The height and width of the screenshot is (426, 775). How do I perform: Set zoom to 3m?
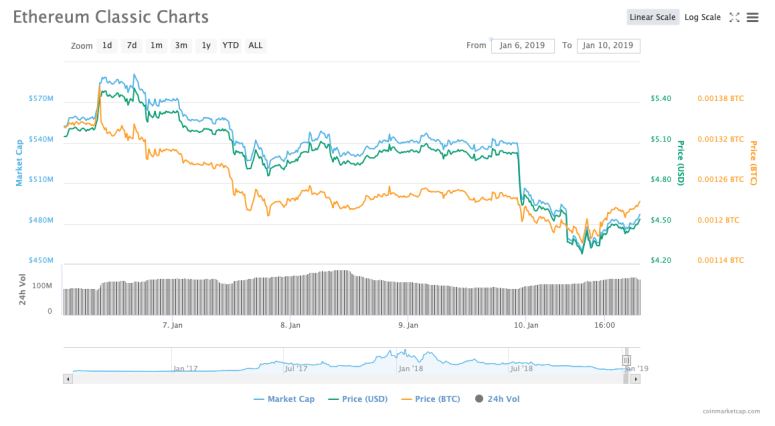[x=181, y=45]
